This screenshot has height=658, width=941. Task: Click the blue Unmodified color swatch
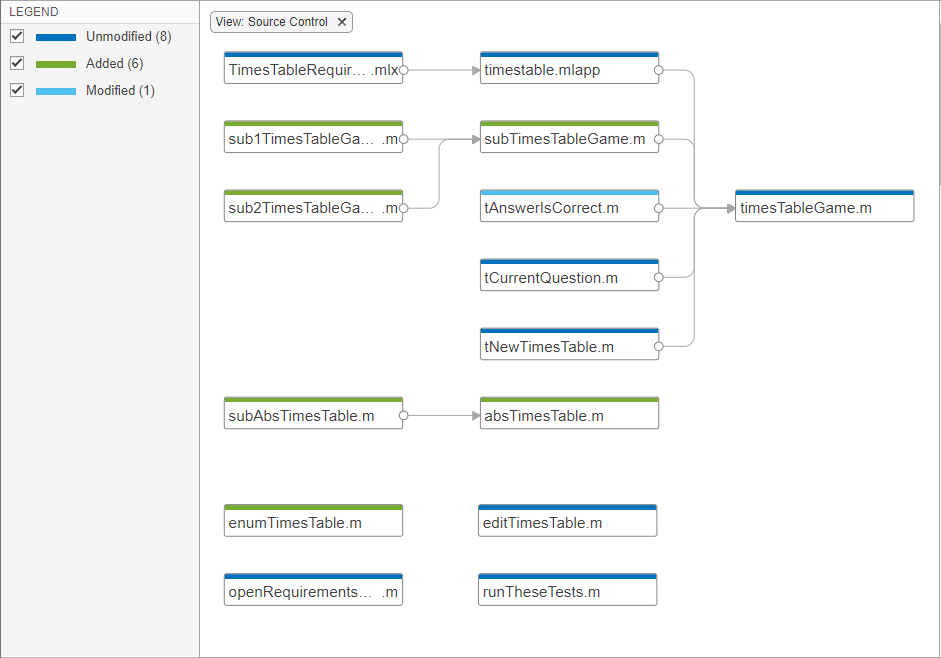pos(56,37)
